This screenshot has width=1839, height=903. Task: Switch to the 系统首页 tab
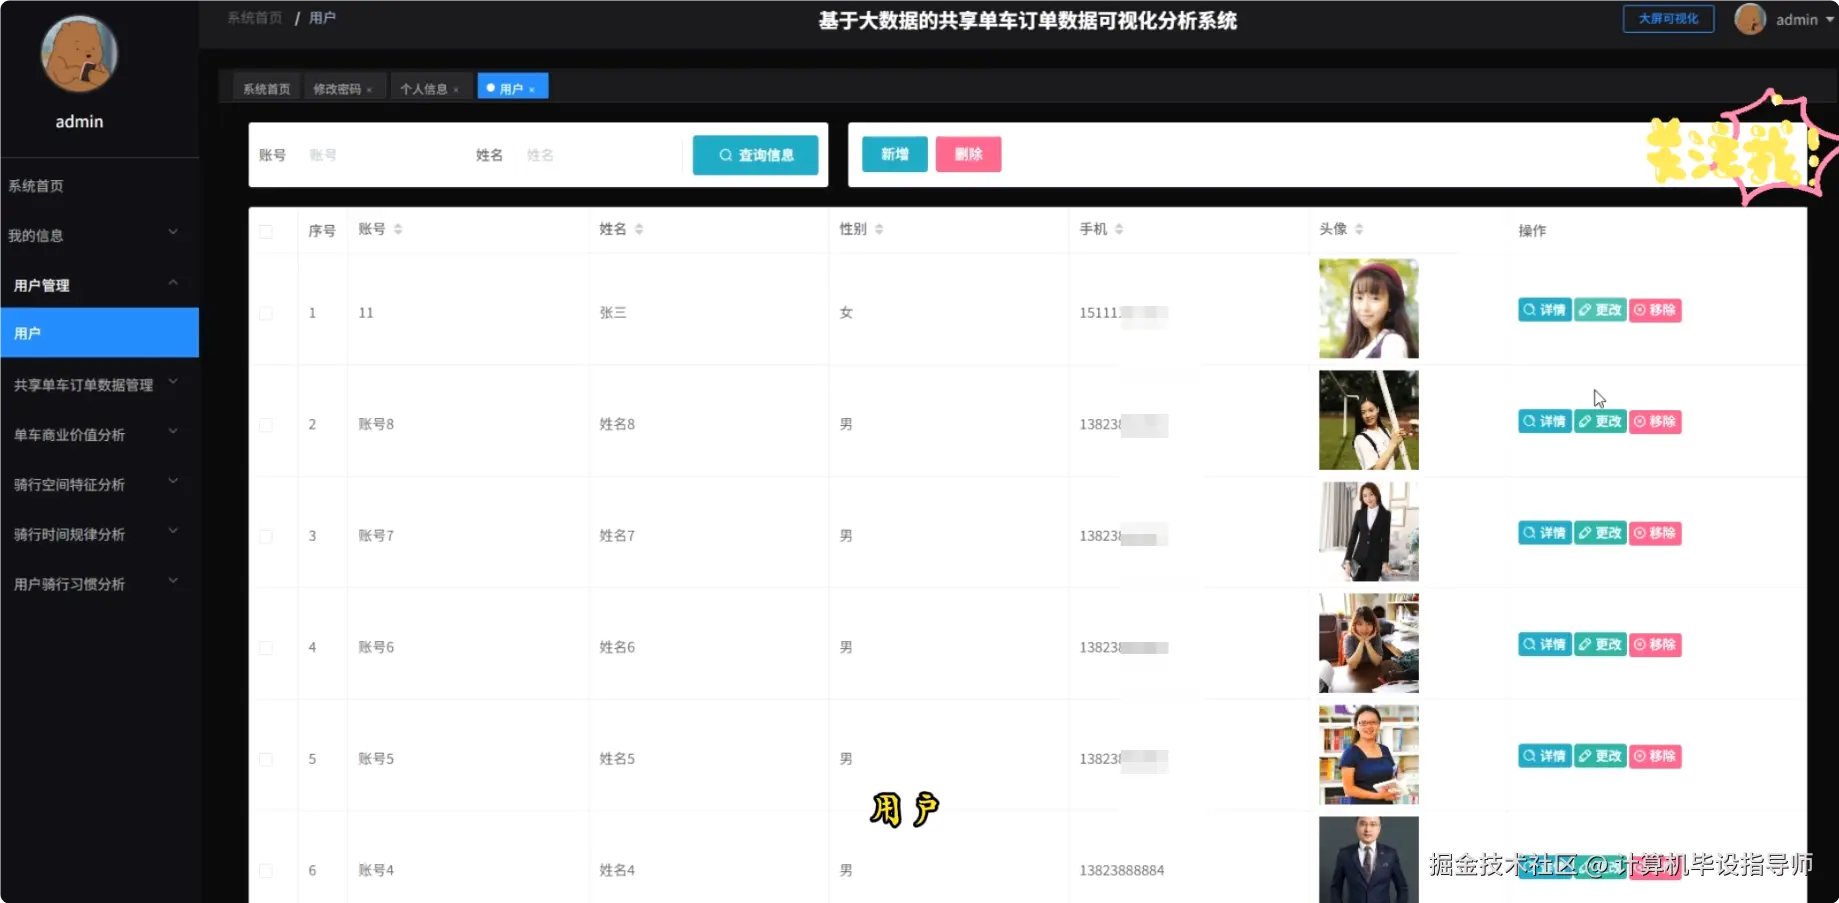pyautogui.click(x=266, y=89)
